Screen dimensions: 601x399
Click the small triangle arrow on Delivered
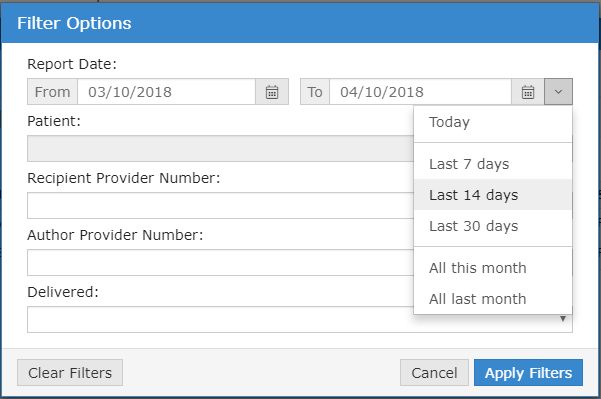pos(563,319)
